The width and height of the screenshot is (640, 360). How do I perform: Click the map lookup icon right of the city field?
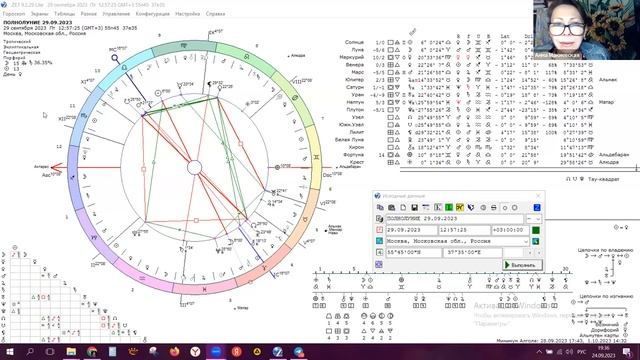point(536,241)
